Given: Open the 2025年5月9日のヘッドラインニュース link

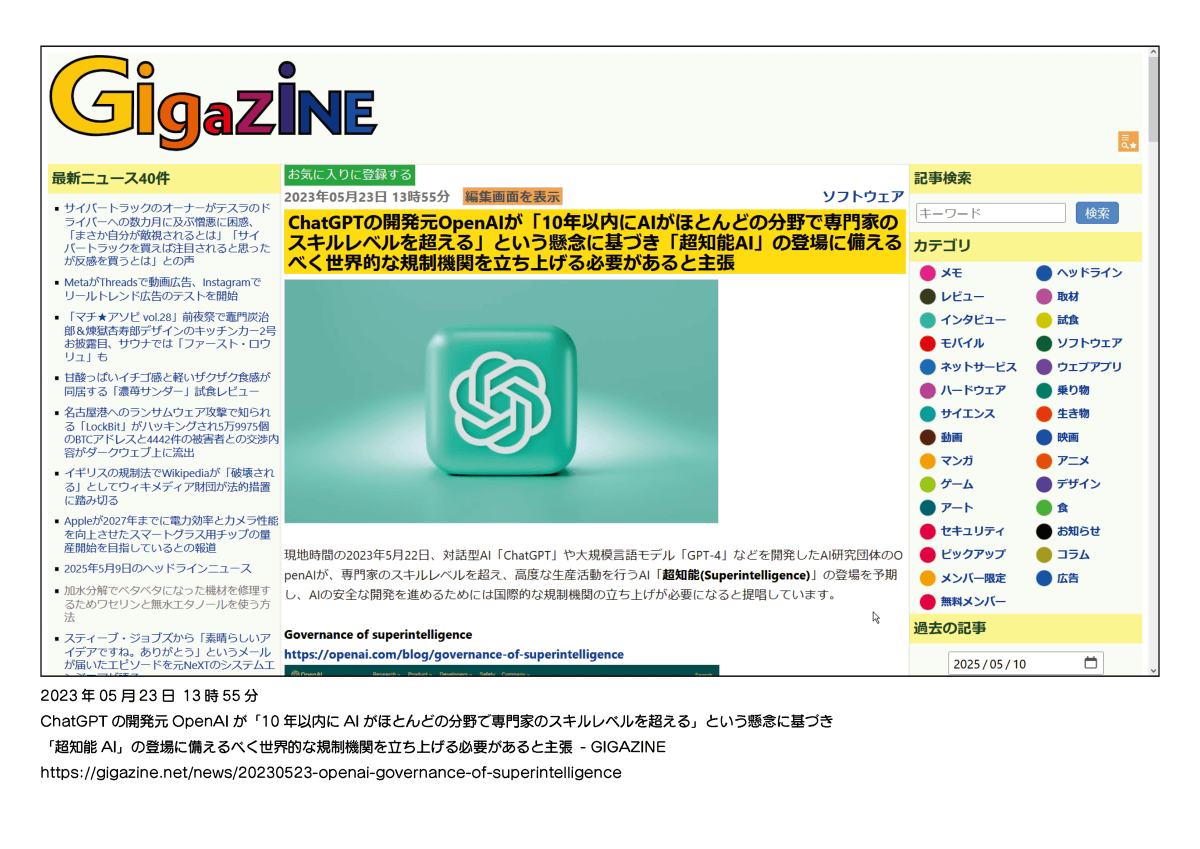Looking at the screenshot, I should (158, 568).
